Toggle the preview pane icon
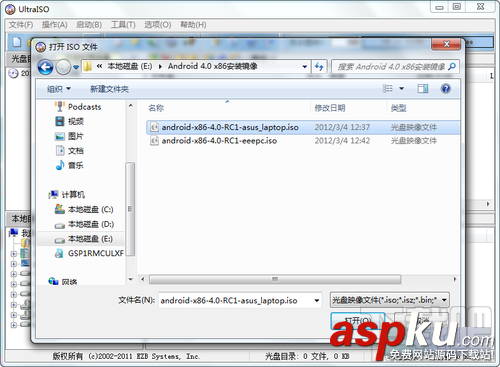 423,89
